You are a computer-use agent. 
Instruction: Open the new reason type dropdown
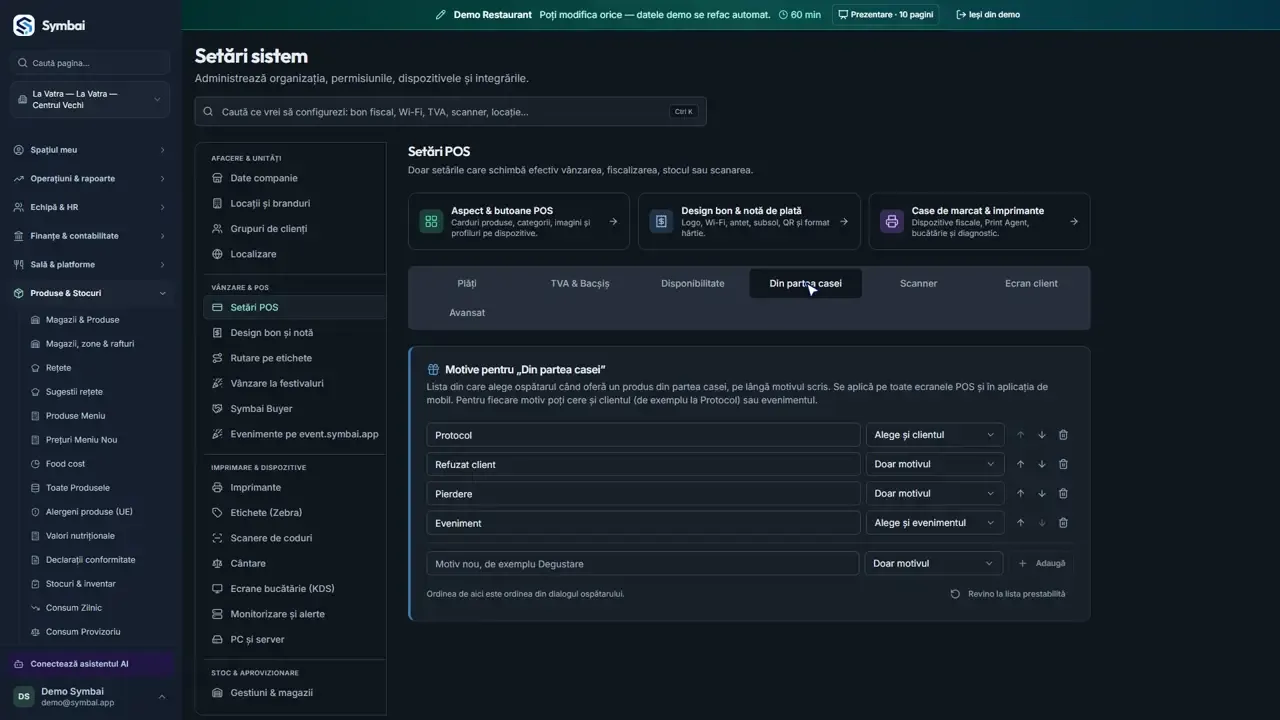(x=933, y=563)
